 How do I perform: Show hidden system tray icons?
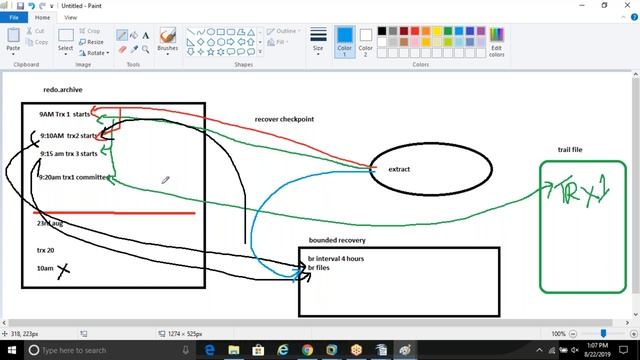[x=539, y=350]
